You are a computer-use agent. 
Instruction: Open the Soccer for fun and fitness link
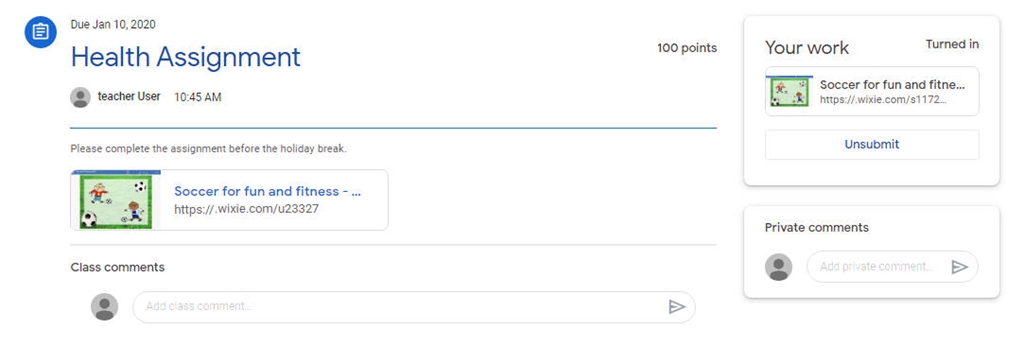(268, 191)
